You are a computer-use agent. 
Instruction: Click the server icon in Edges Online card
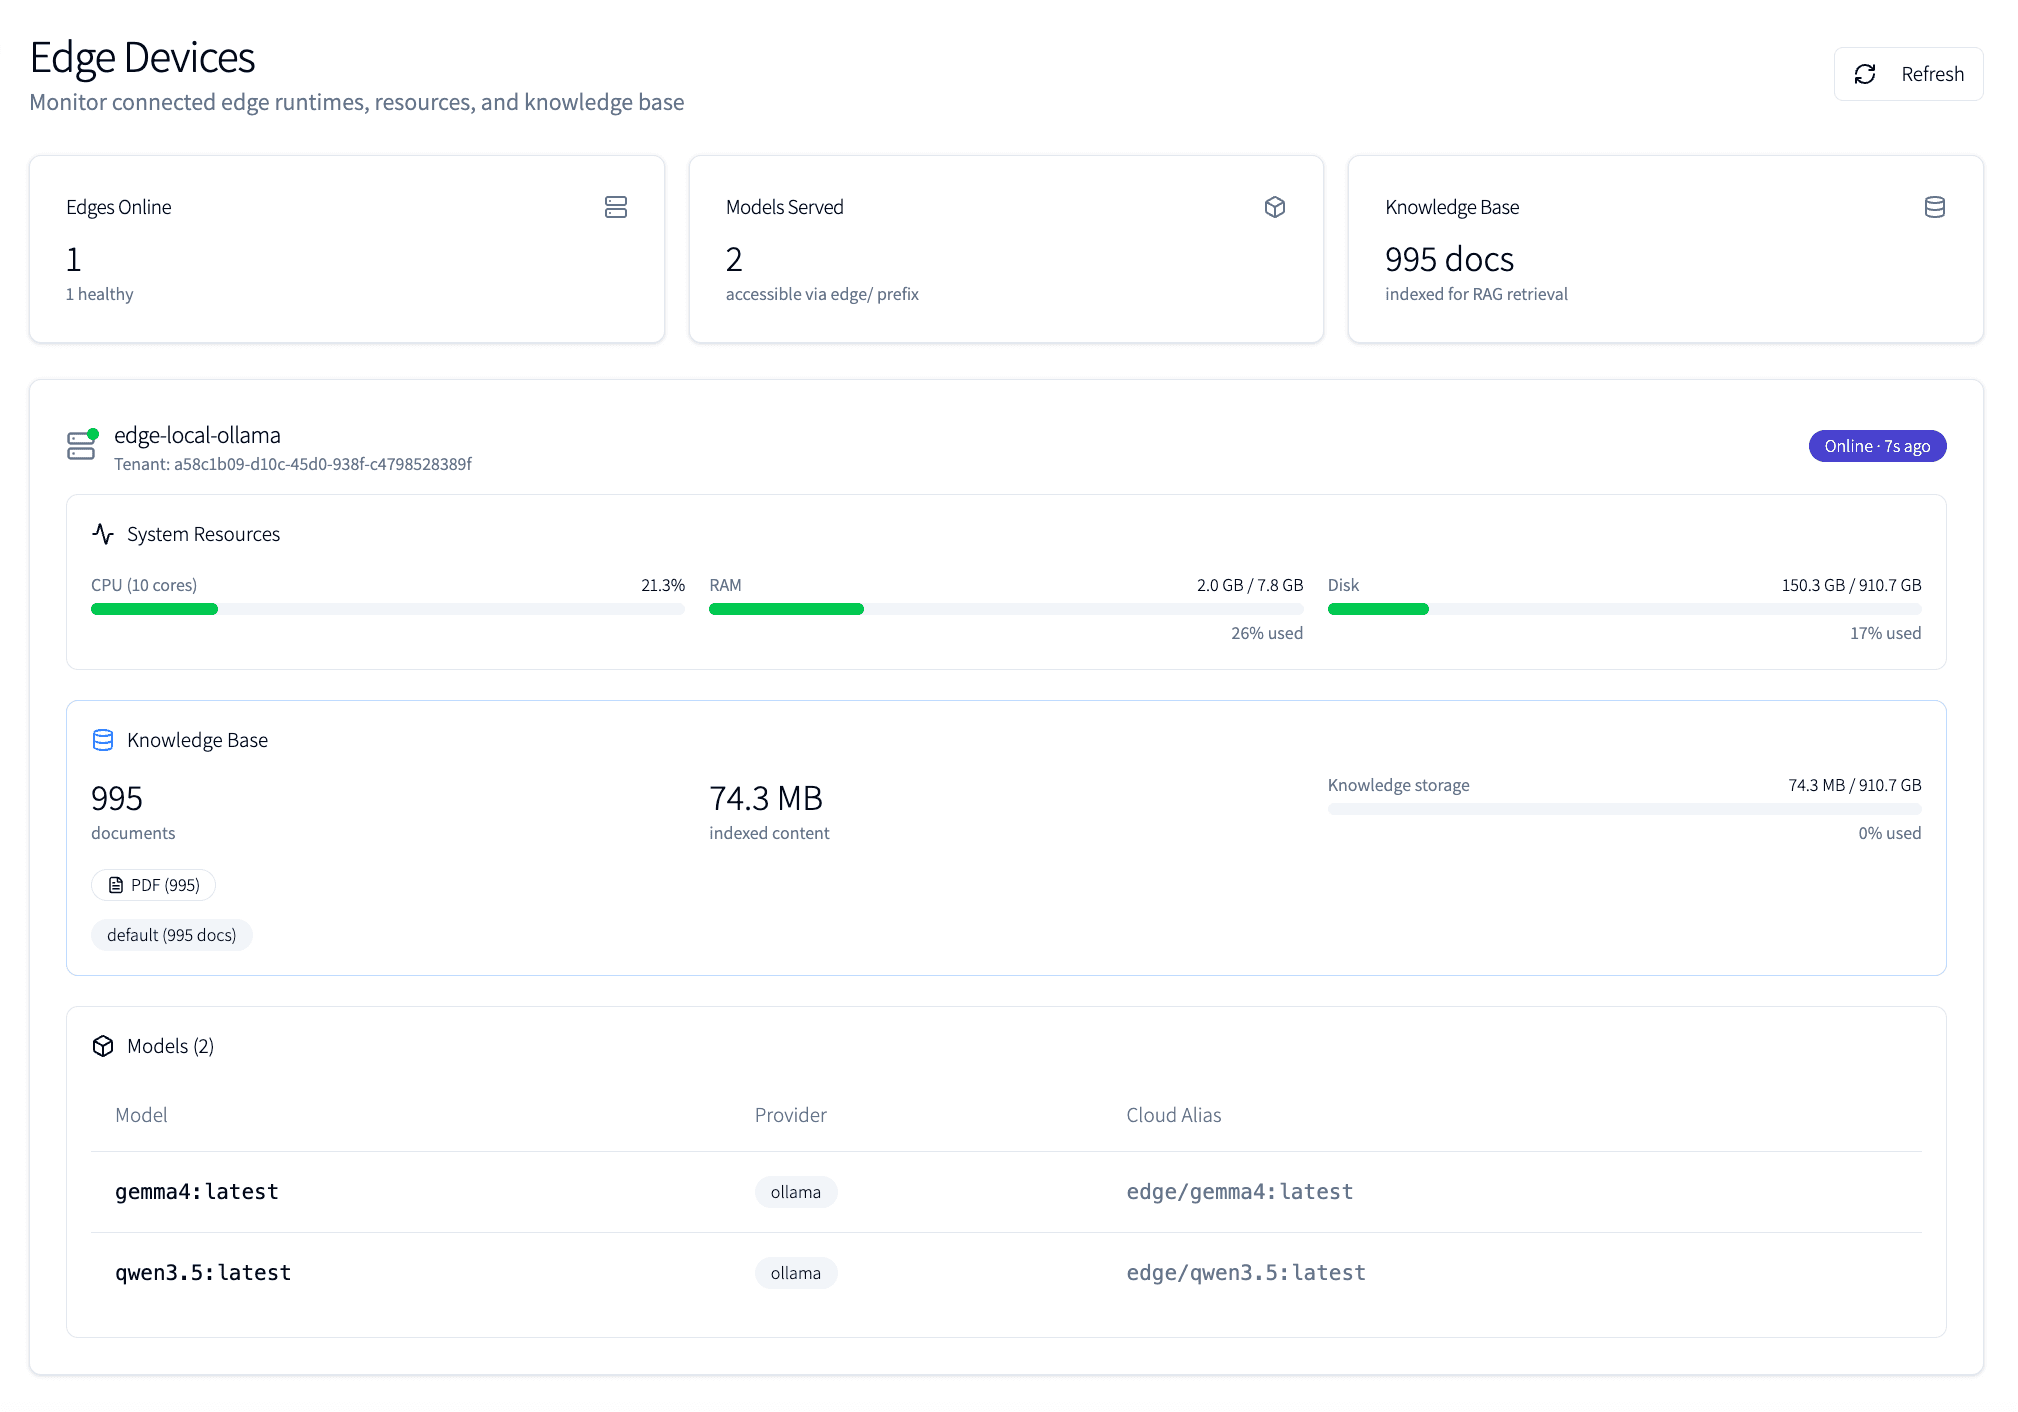(616, 207)
